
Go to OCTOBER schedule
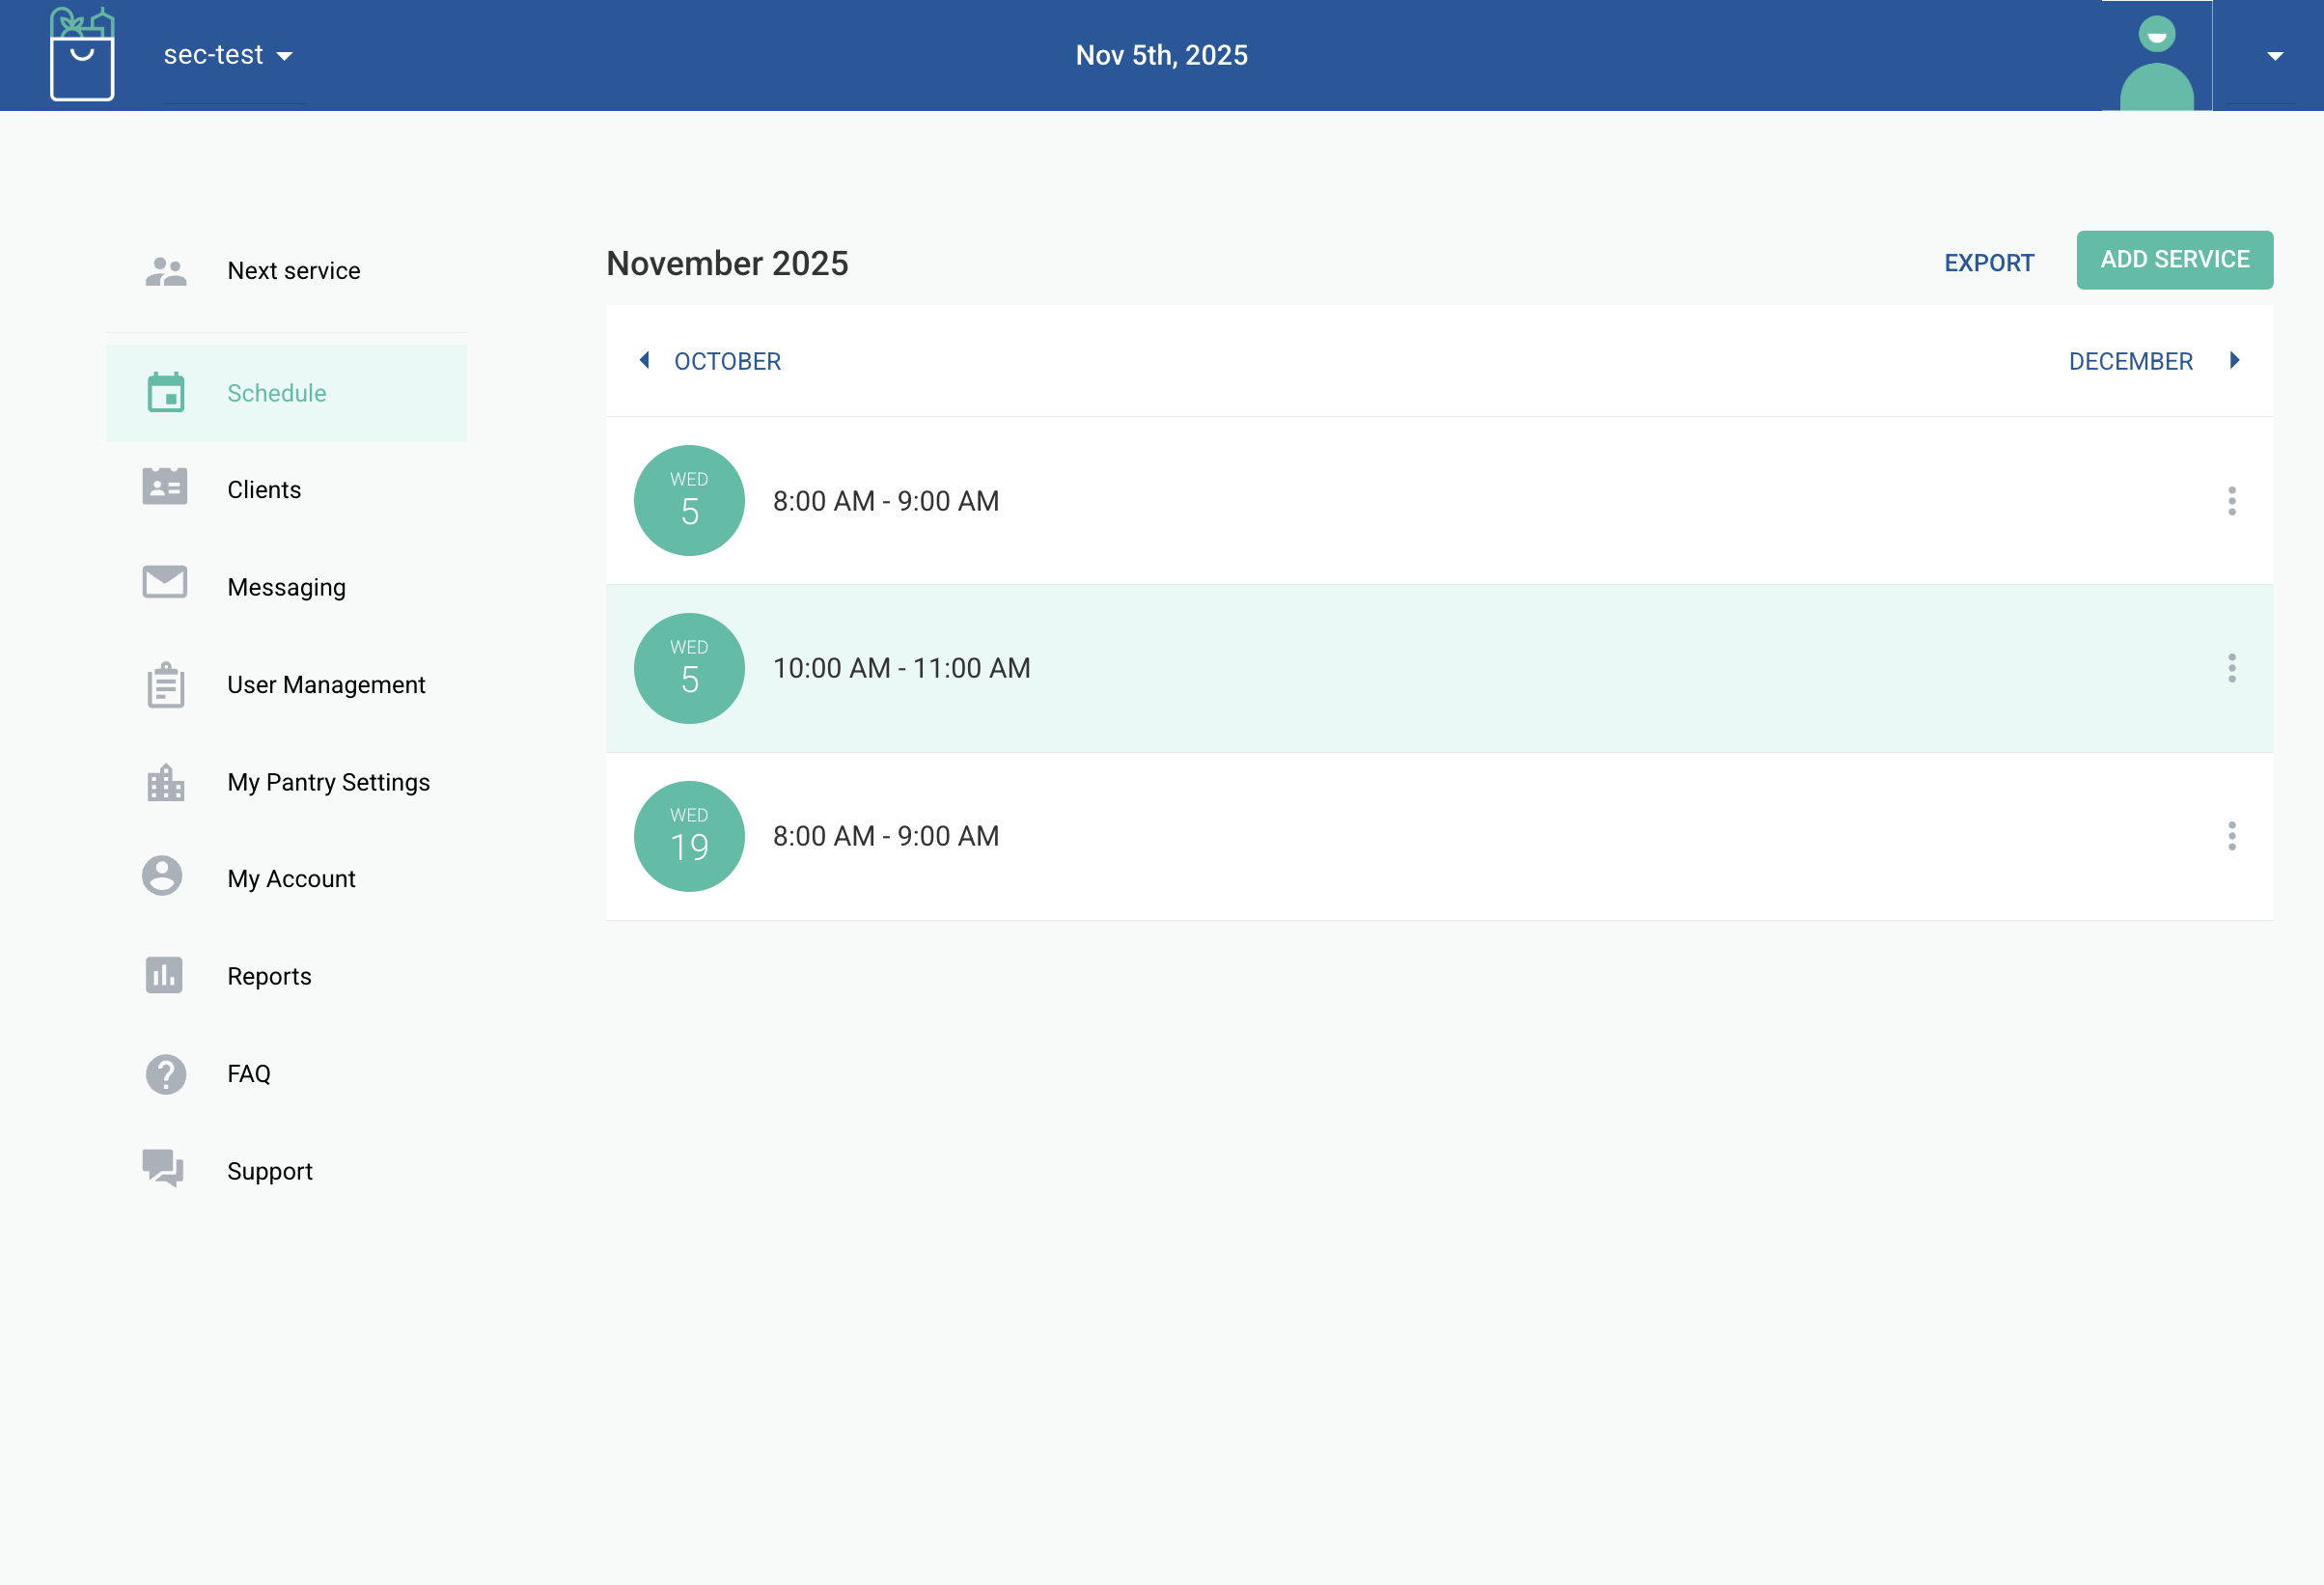(x=727, y=361)
